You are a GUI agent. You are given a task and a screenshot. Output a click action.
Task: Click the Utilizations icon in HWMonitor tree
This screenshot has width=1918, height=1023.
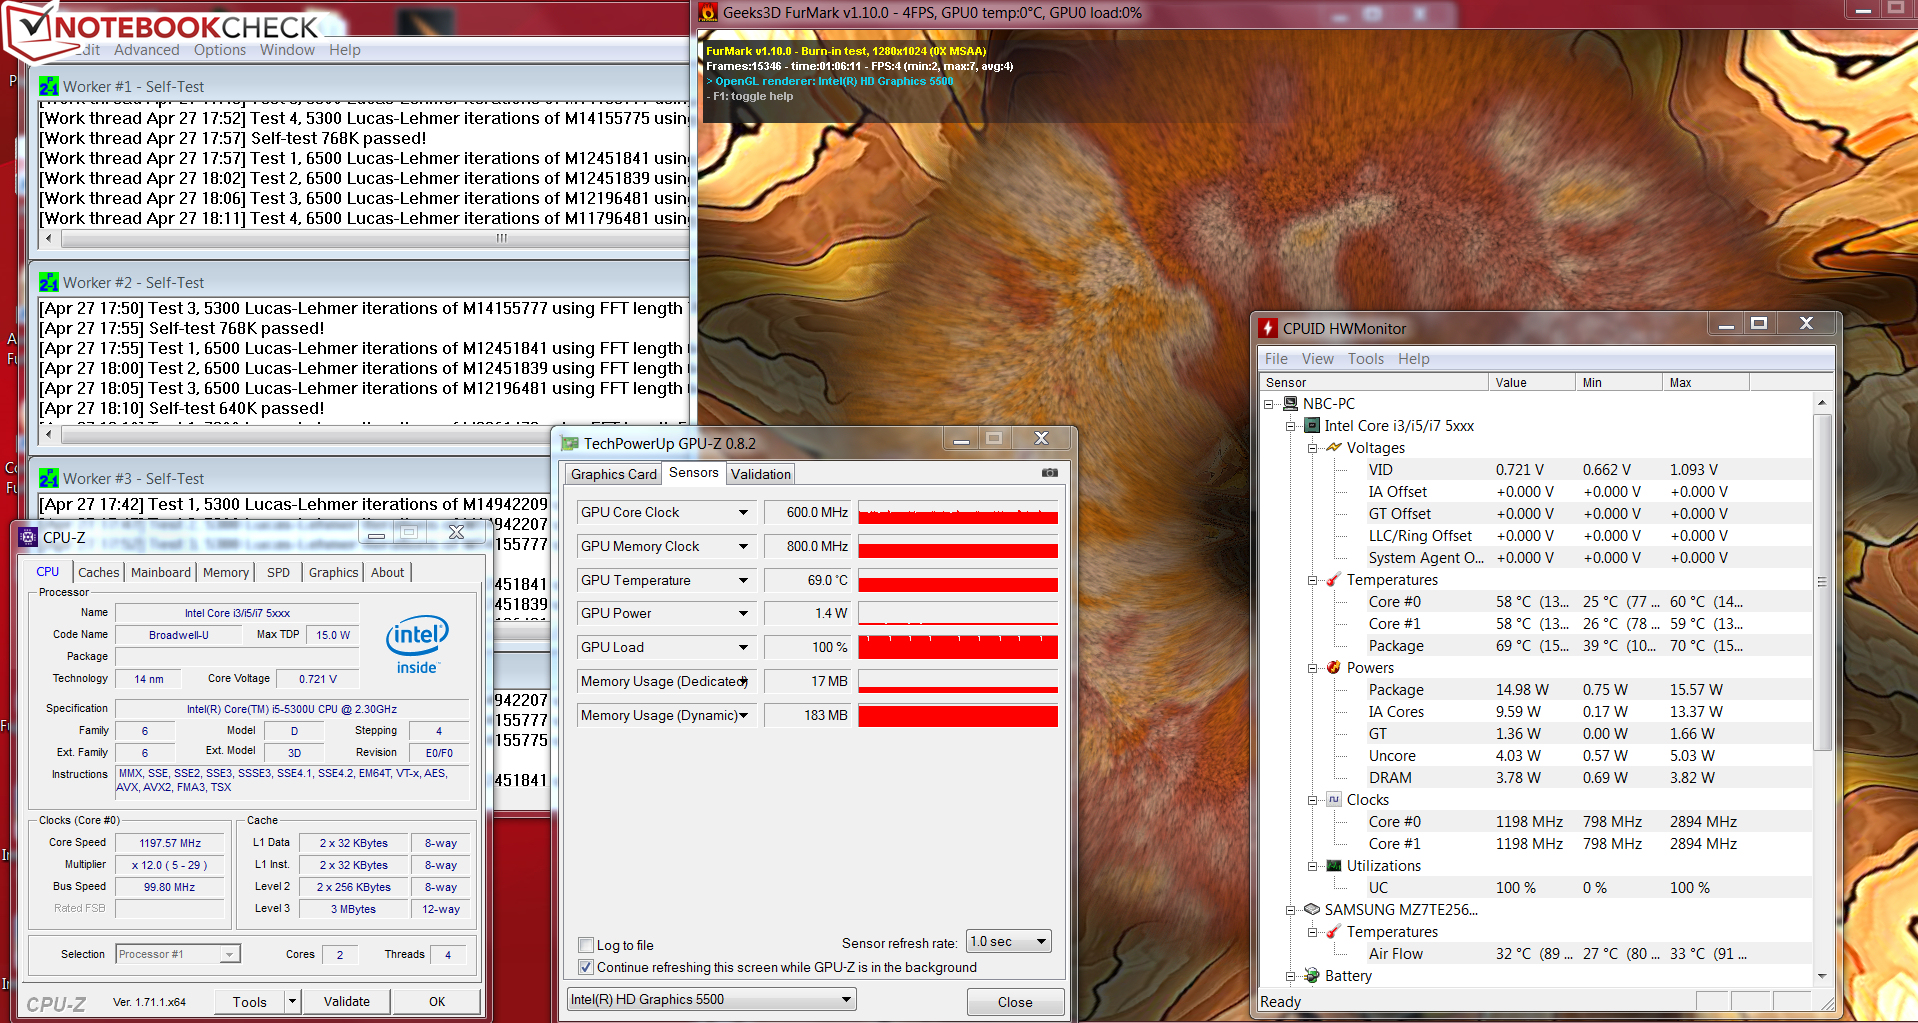click(1334, 865)
